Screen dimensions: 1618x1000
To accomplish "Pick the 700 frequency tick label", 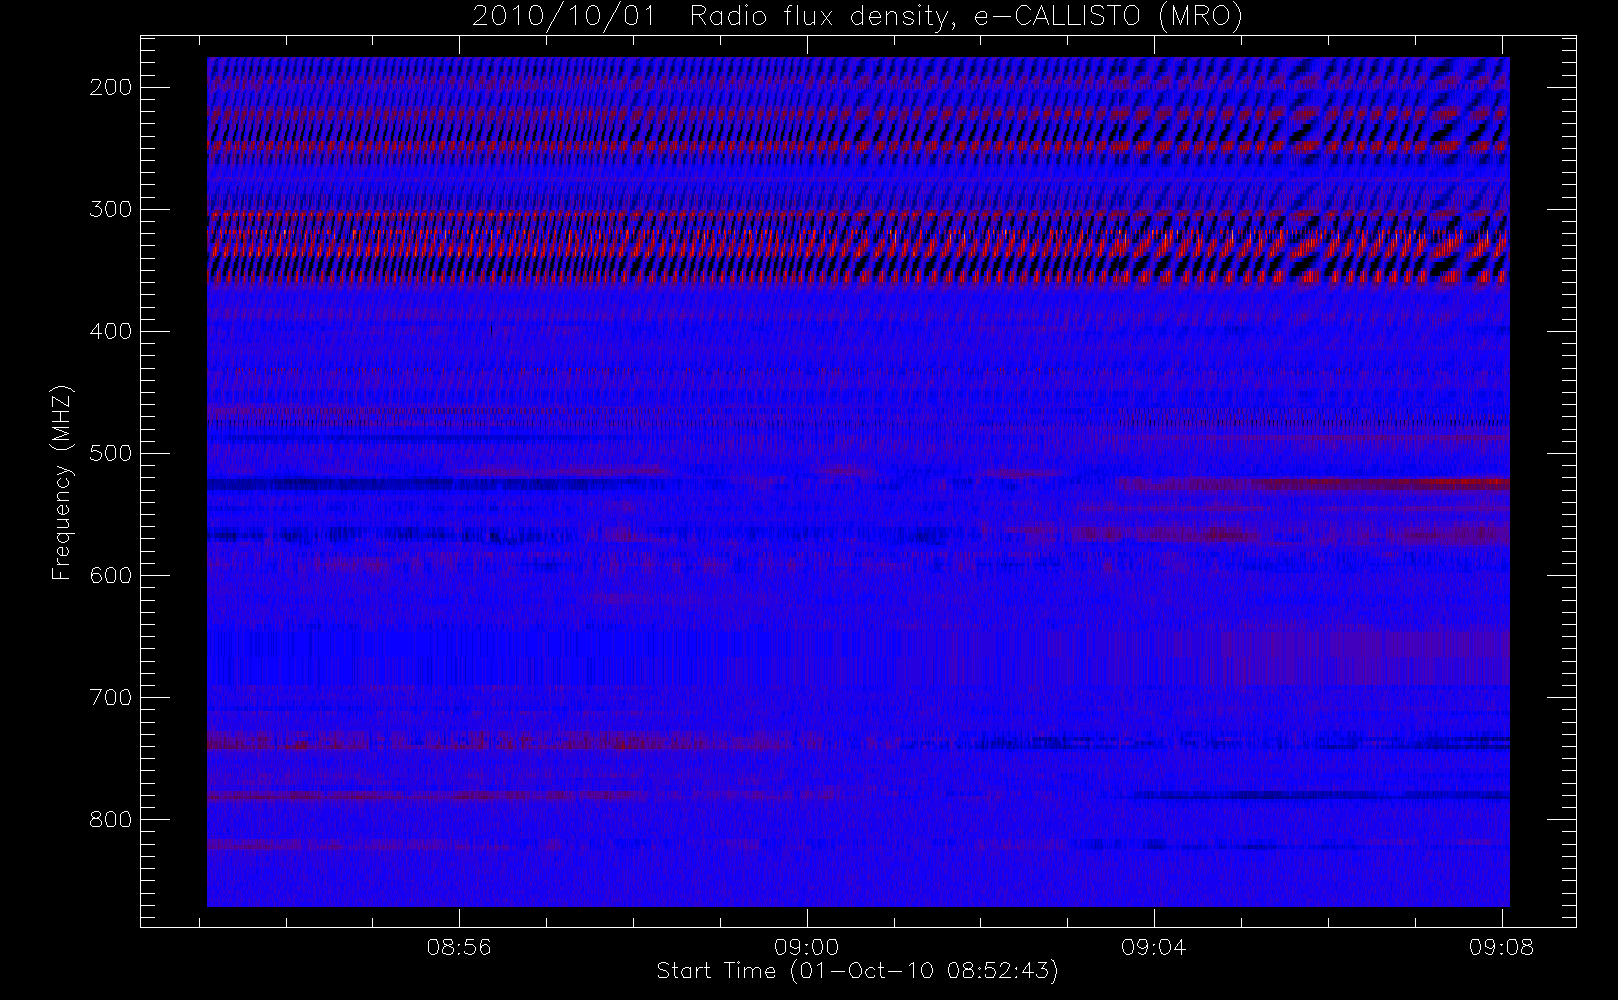I will (111, 697).
